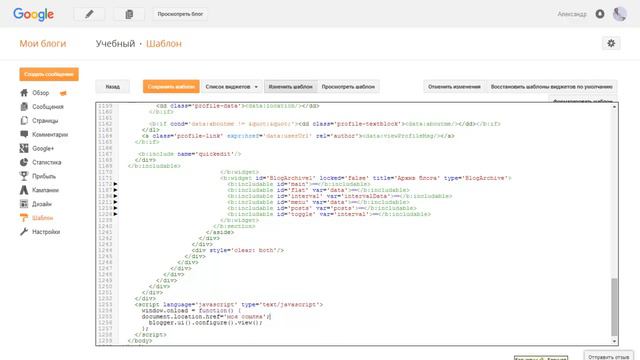
Task: Click the closing </b:section> tag line
Action: pos(234,226)
